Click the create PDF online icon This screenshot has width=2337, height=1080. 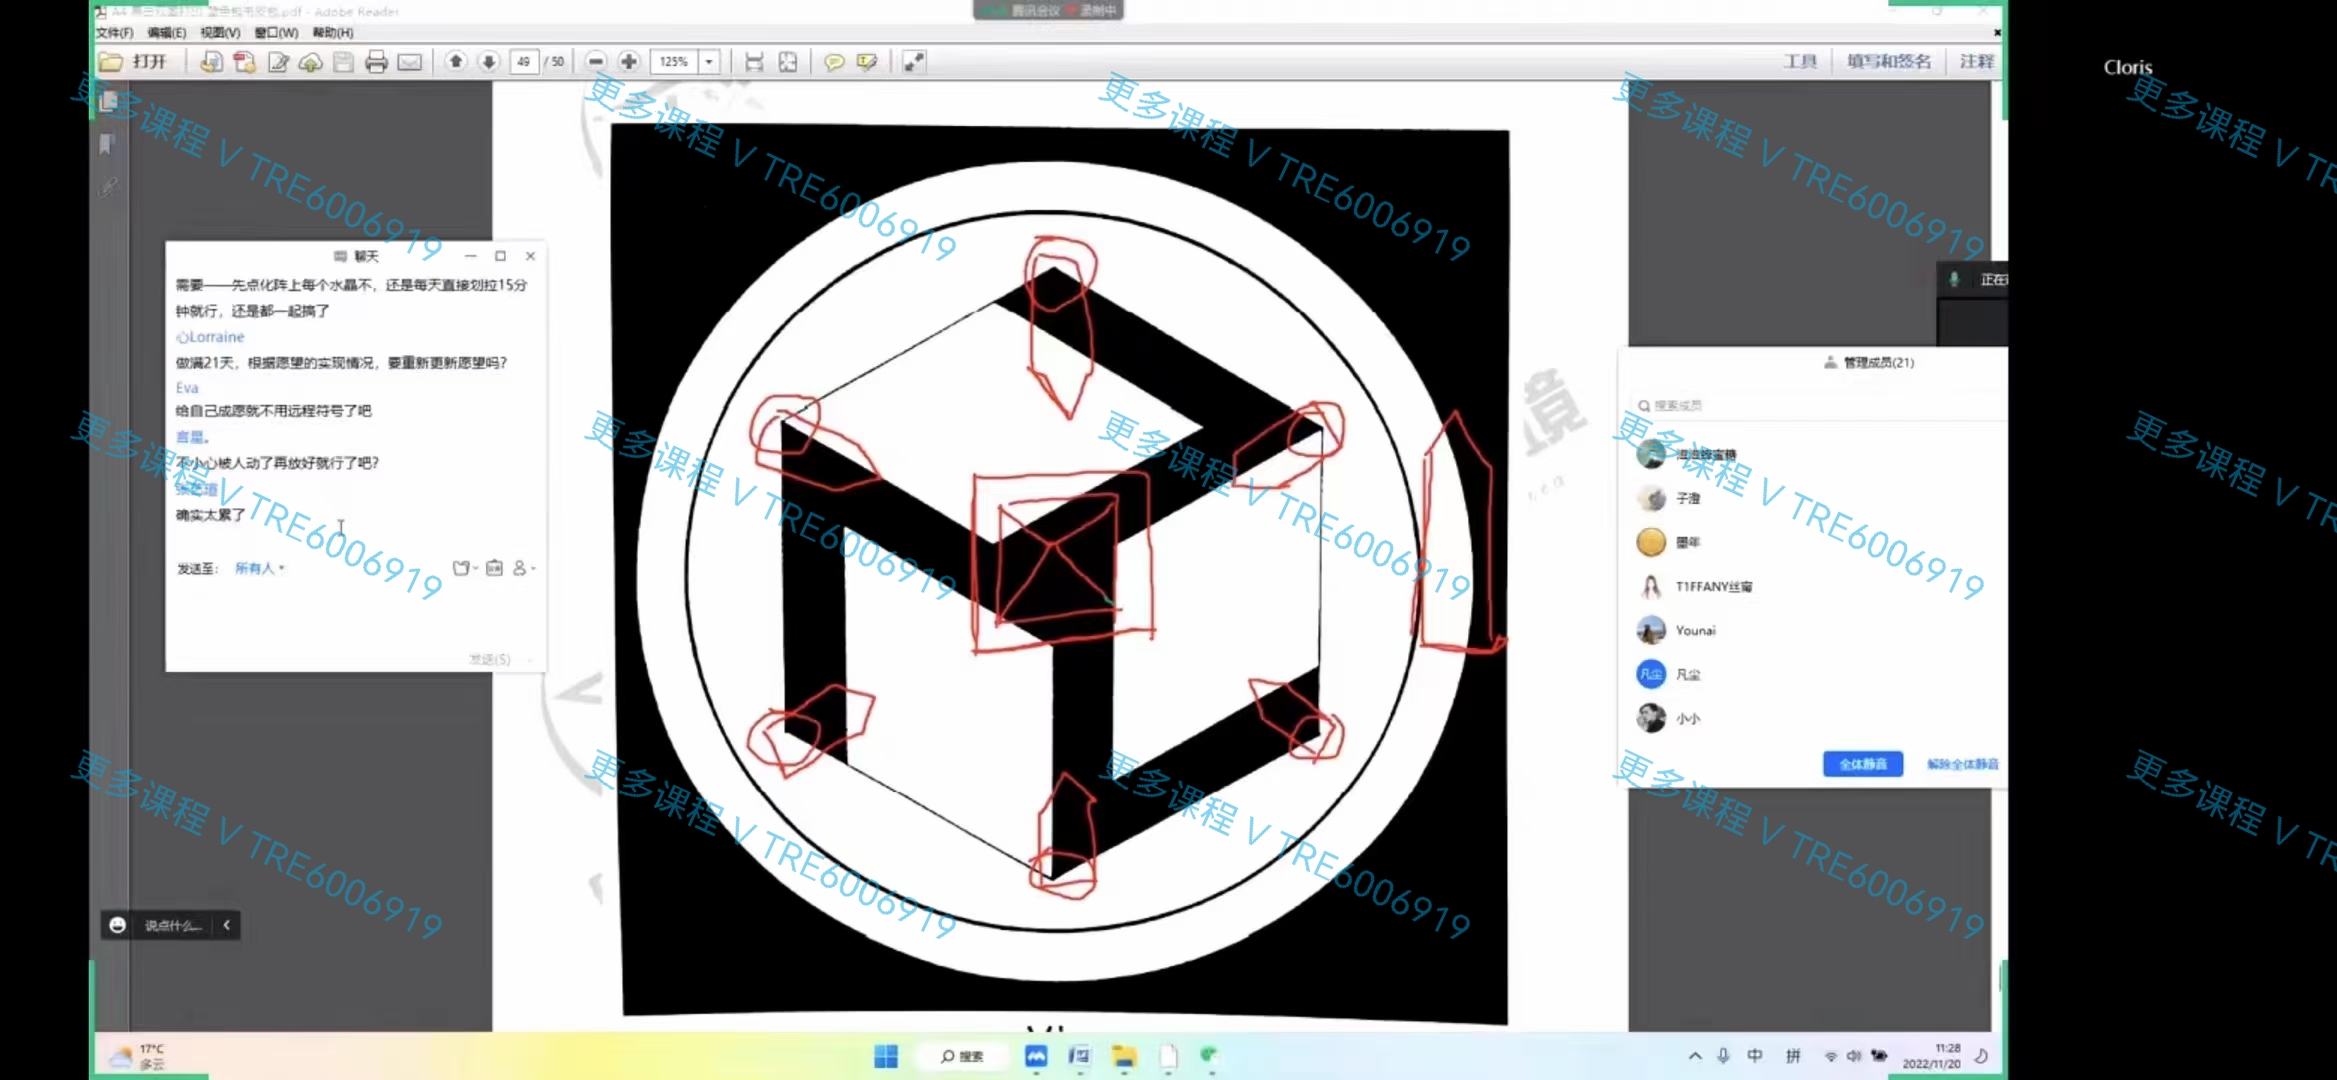tap(211, 62)
